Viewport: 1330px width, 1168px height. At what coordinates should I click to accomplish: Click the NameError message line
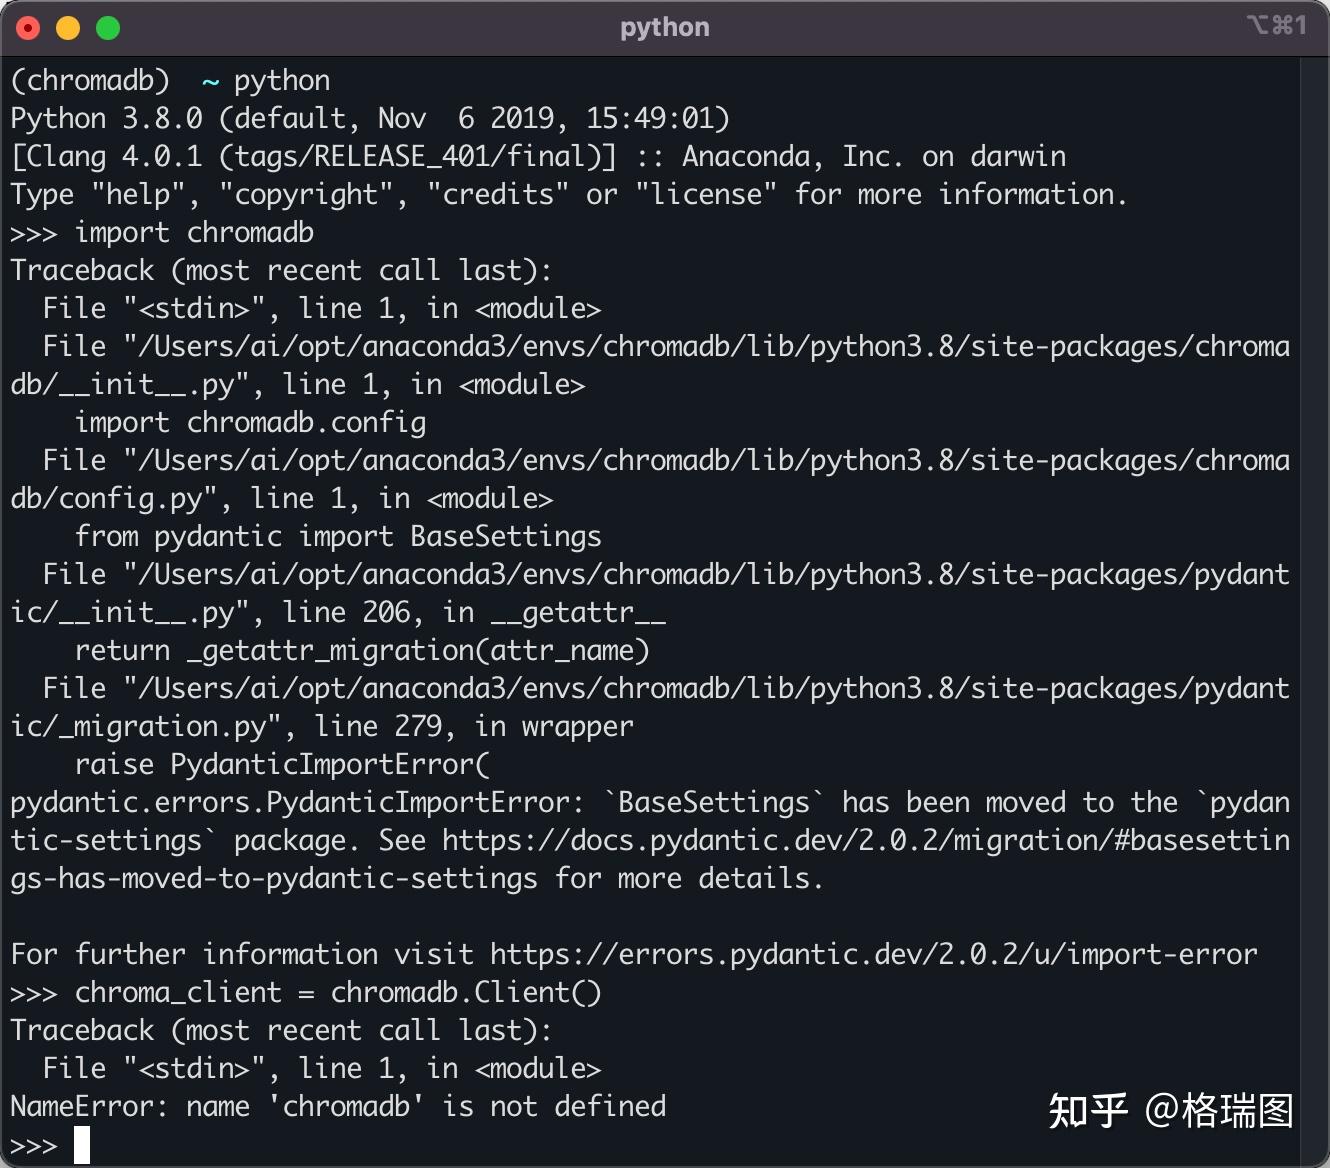click(338, 1107)
